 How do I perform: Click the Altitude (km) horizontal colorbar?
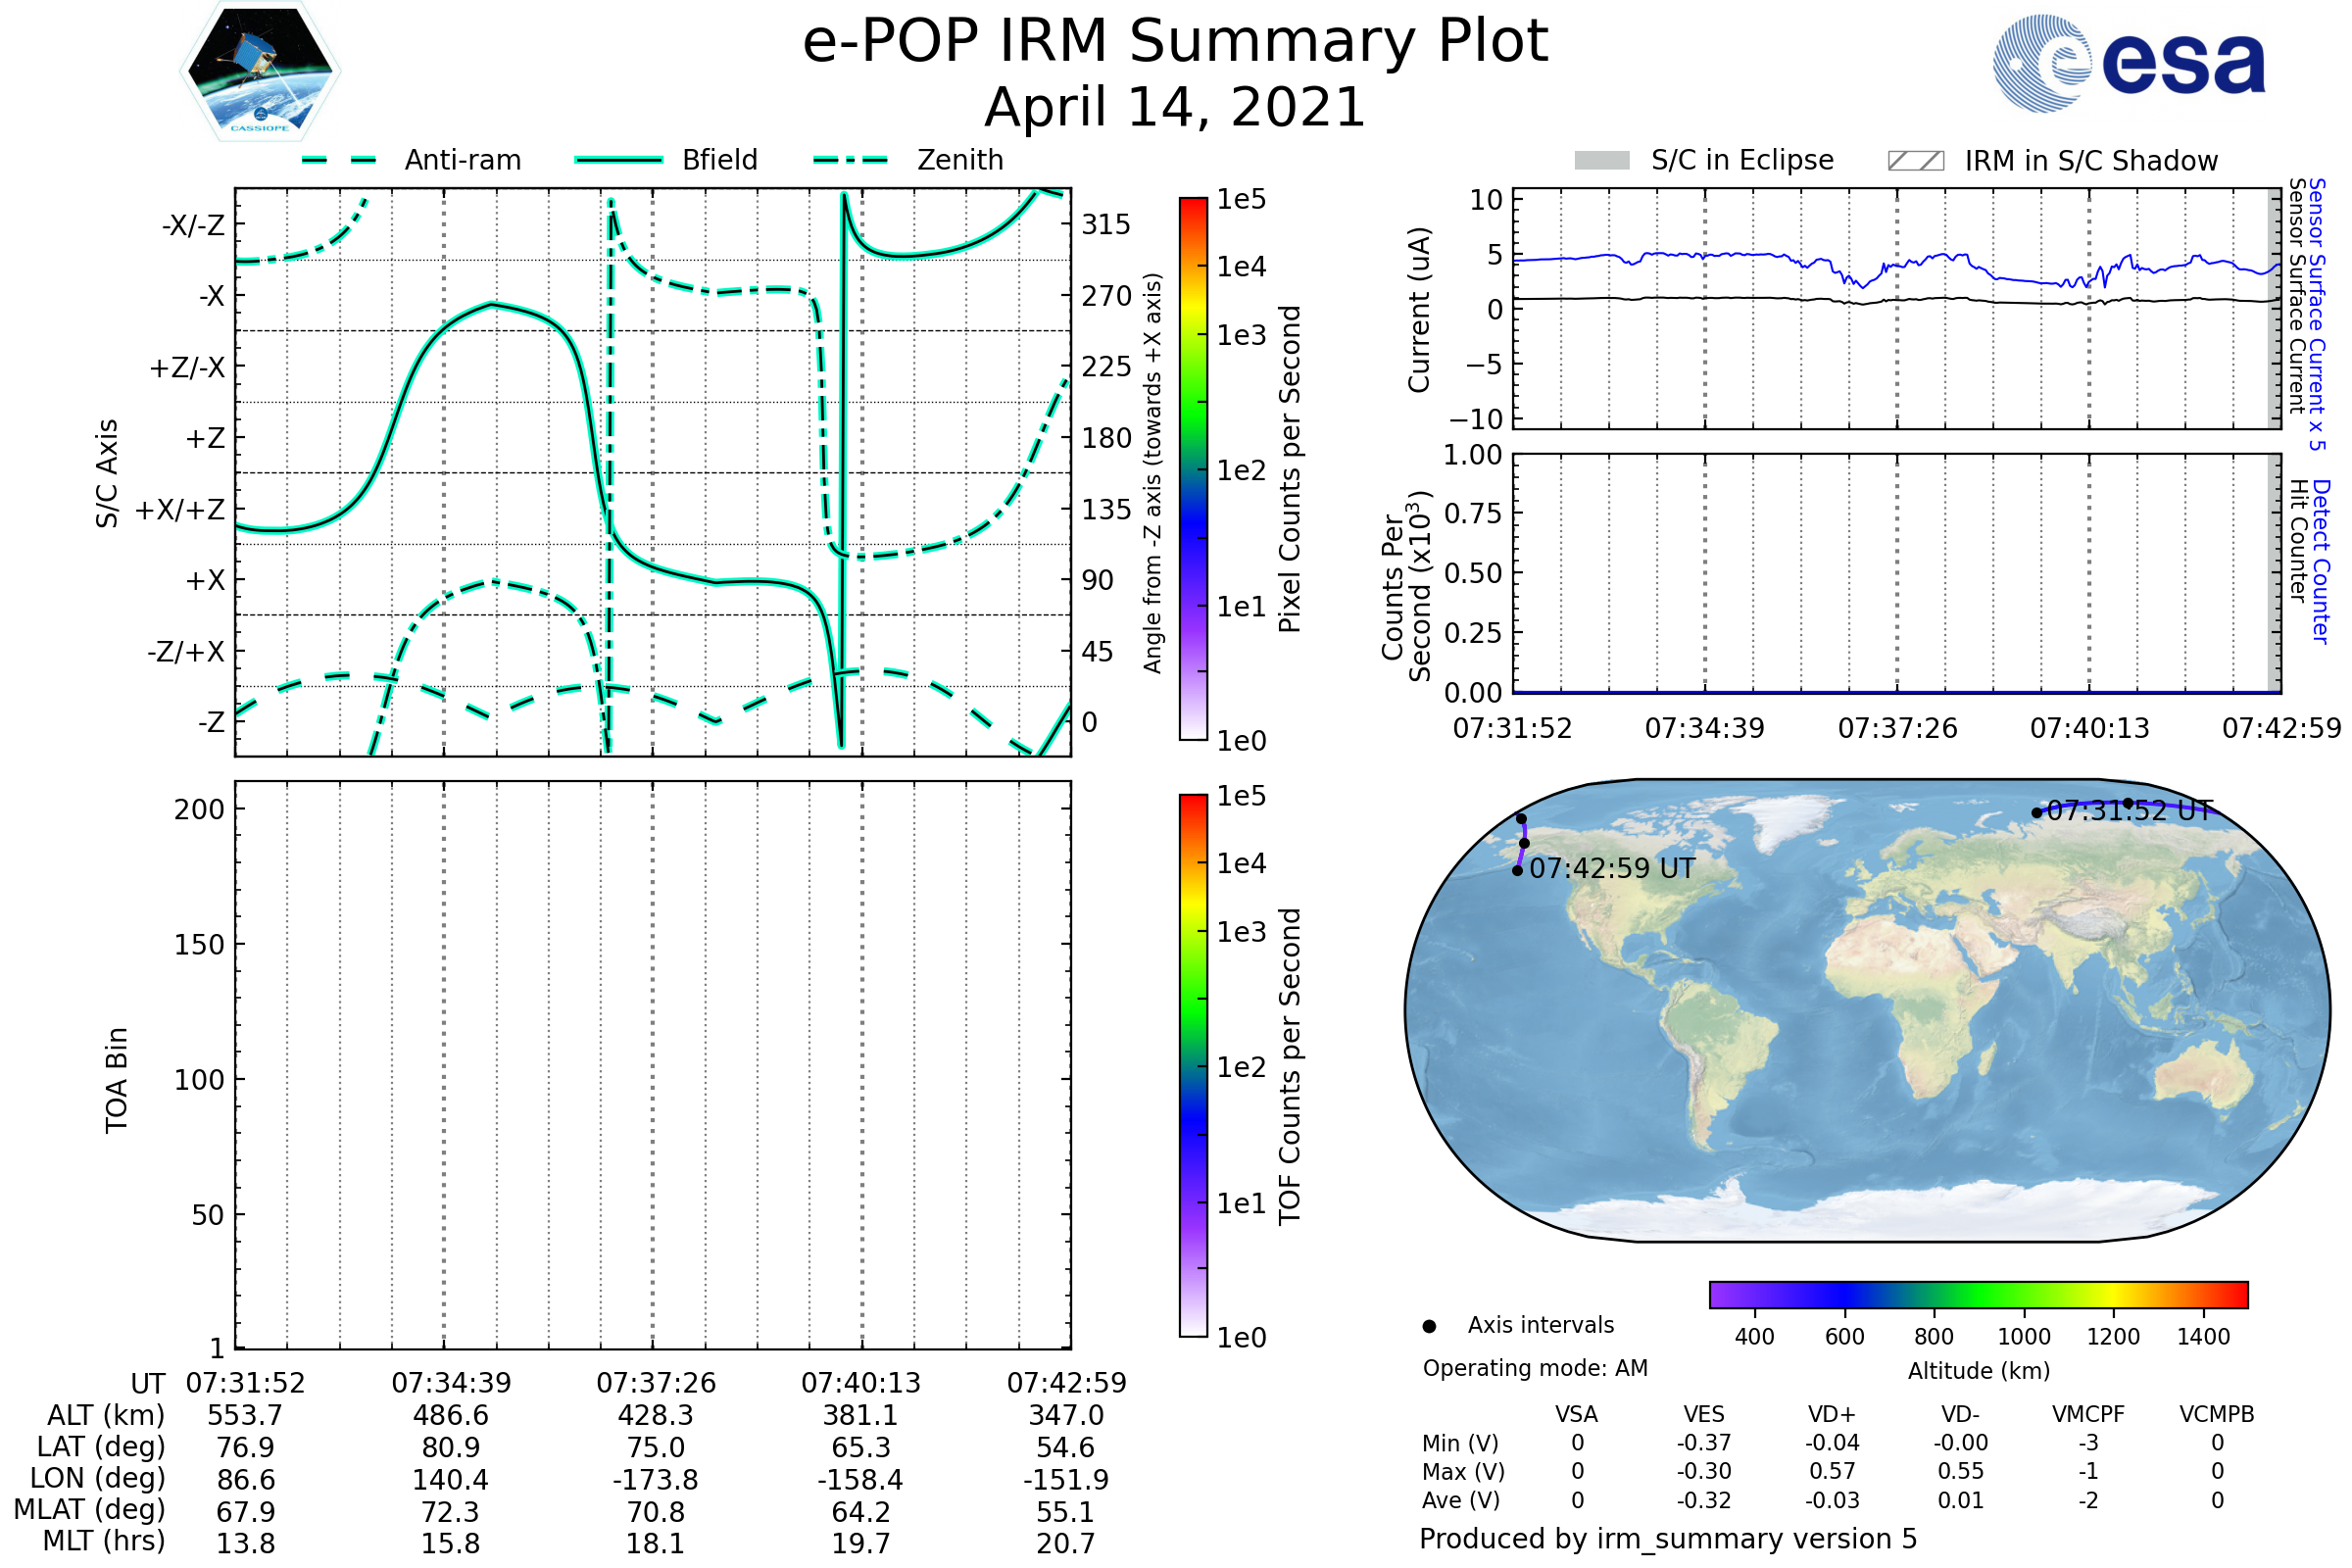click(1978, 1294)
